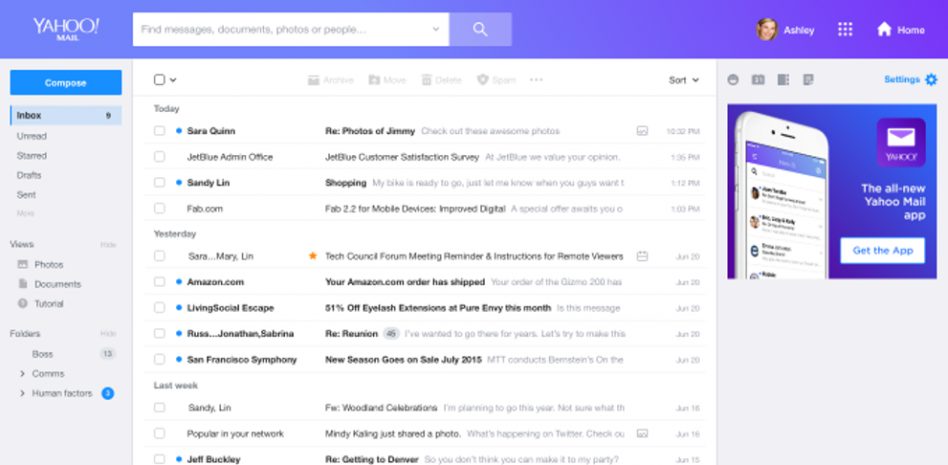Show More mailbox folders
This screenshot has height=465, width=948.
(x=25, y=213)
